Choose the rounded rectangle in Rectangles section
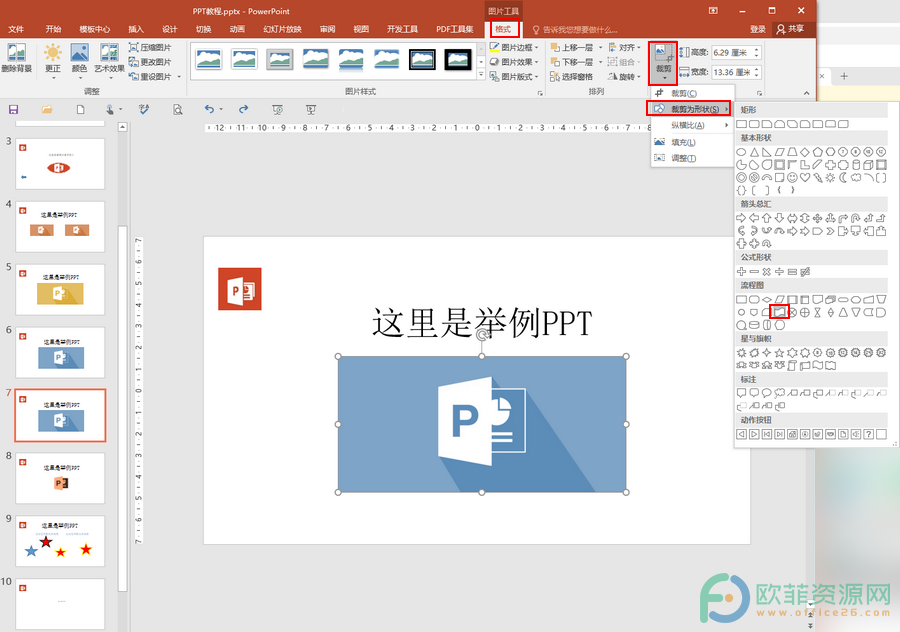The image size is (900, 632). [x=754, y=124]
